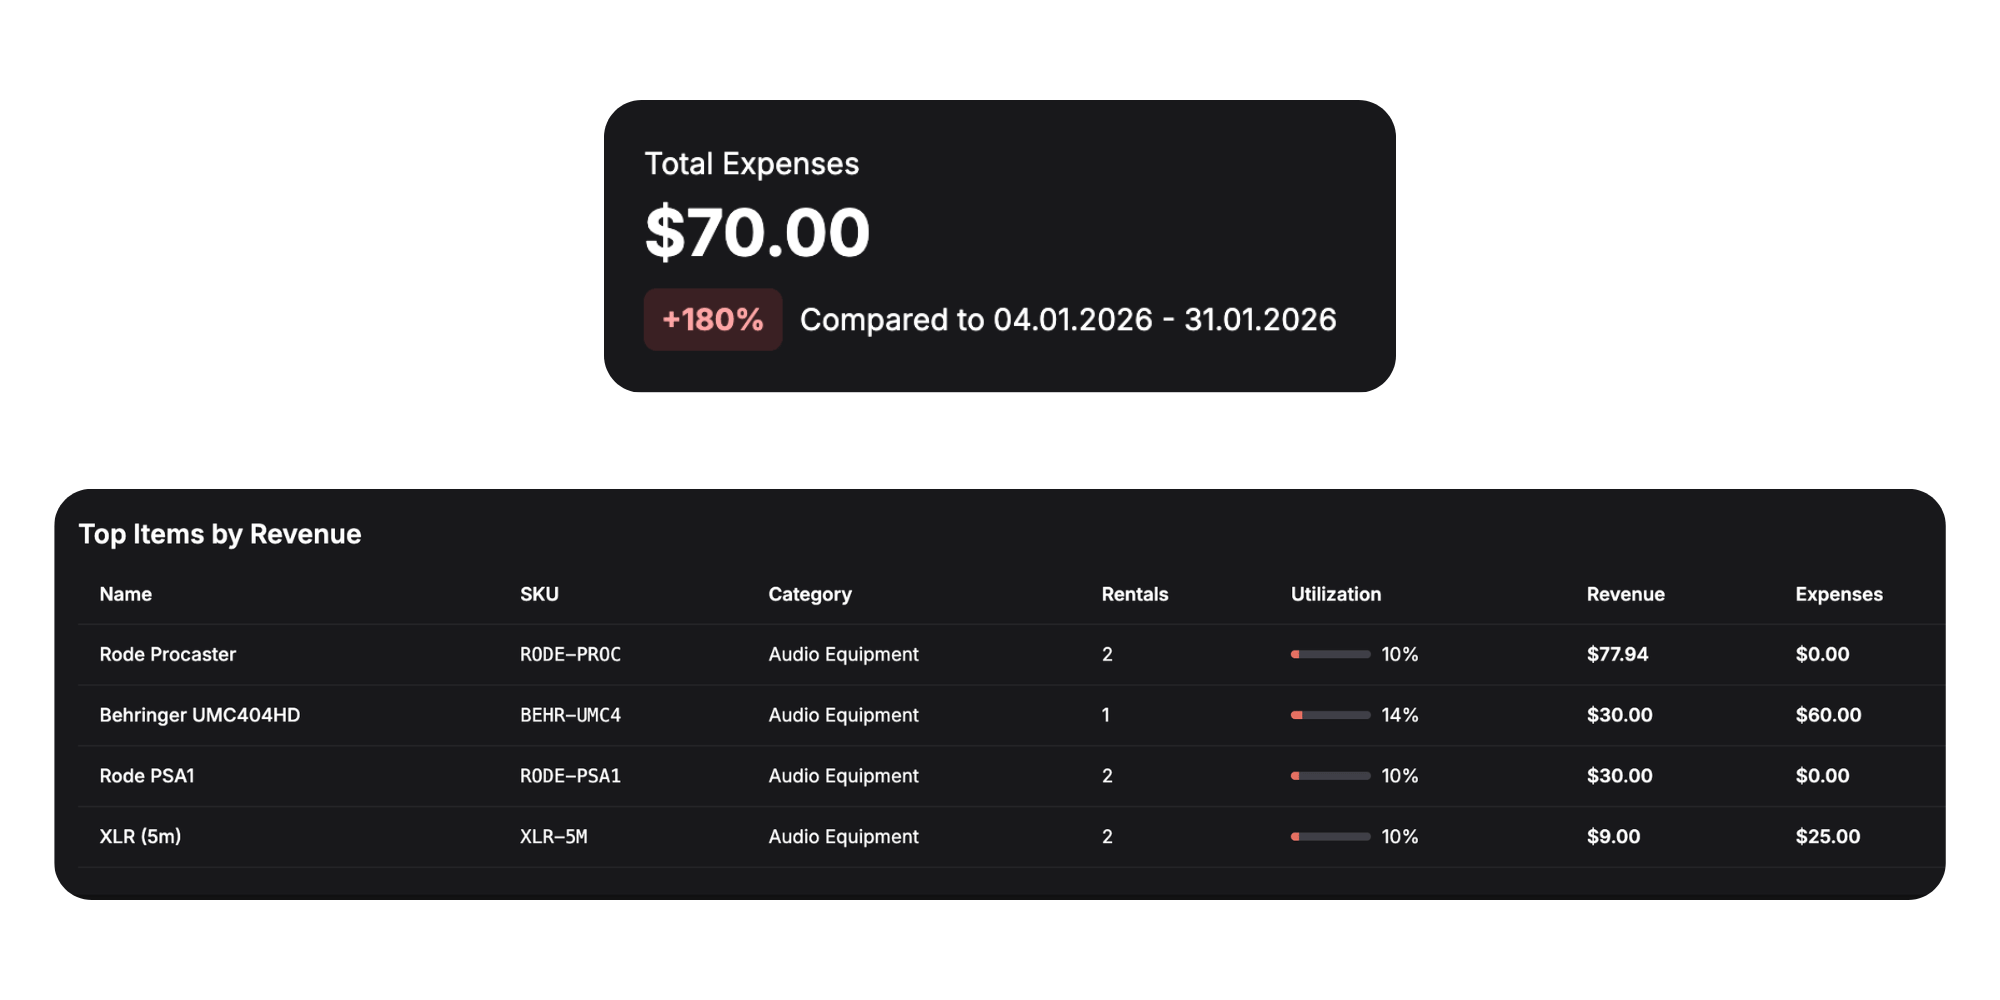Sort the table by Revenue column
The height and width of the screenshot is (1000, 2000).
[1625, 593]
